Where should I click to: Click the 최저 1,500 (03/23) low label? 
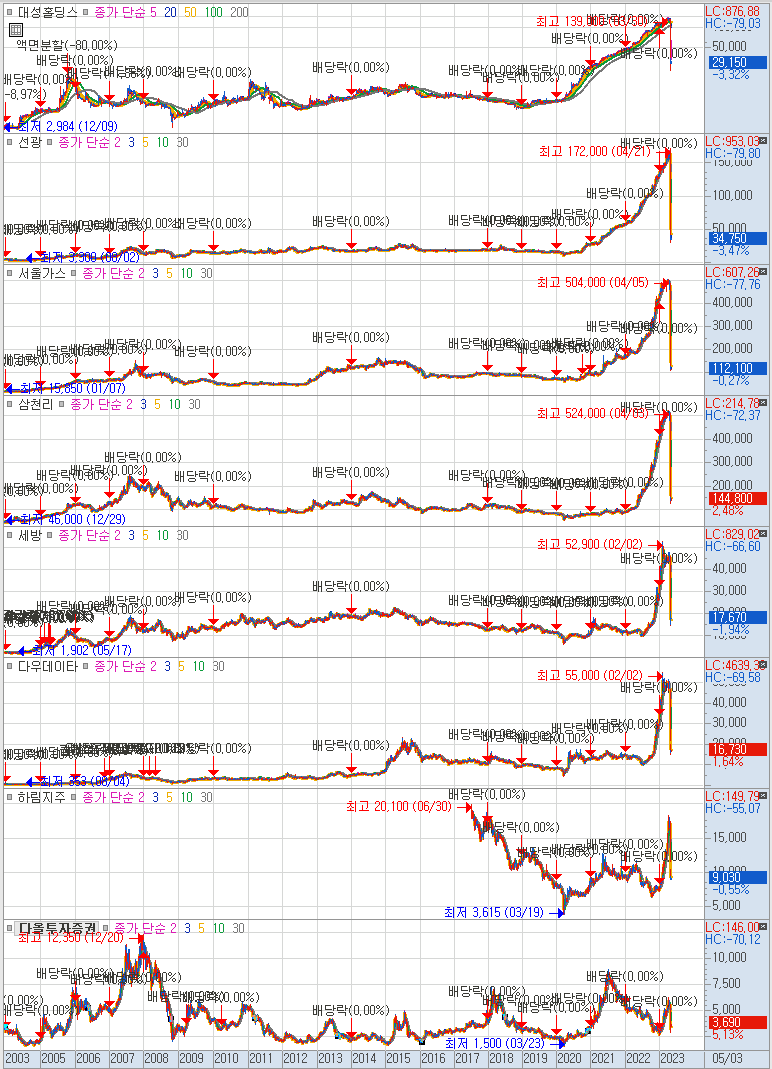[x=495, y=1043]
